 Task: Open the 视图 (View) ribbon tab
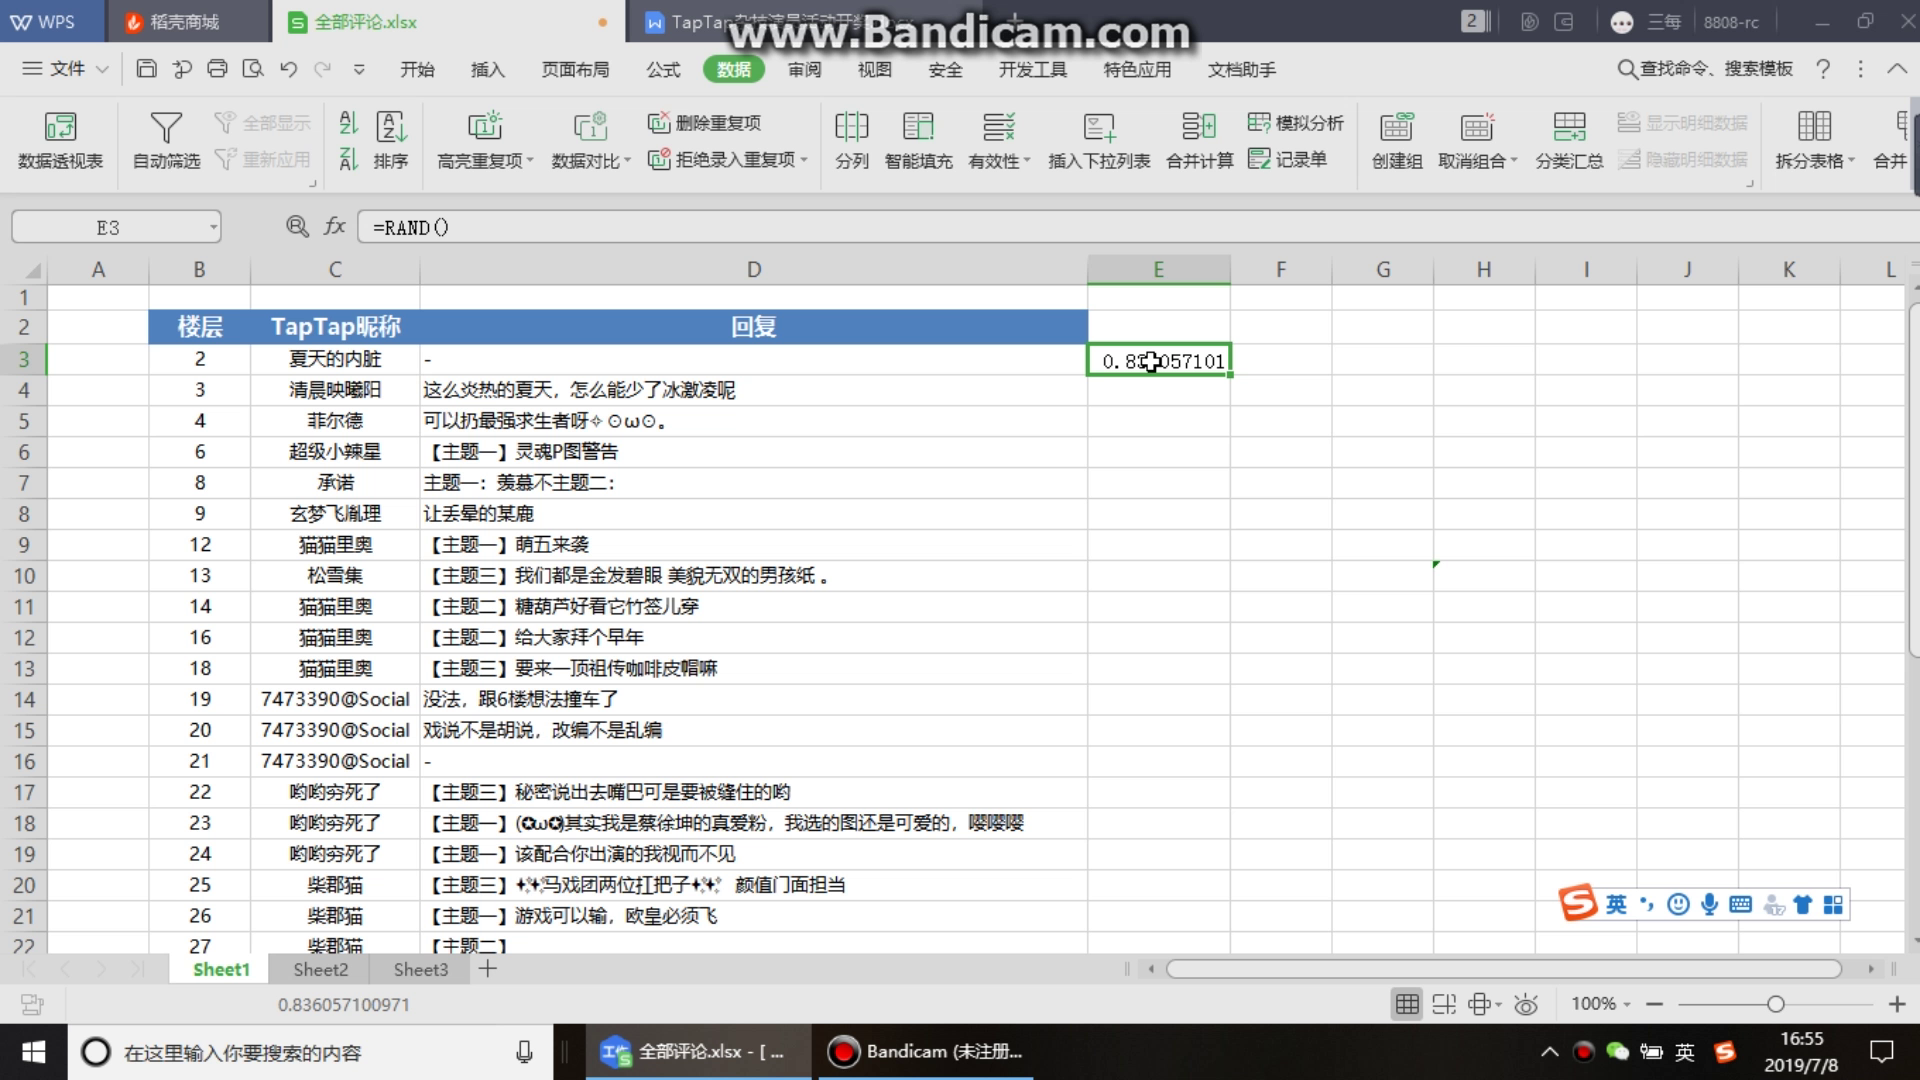874,69
